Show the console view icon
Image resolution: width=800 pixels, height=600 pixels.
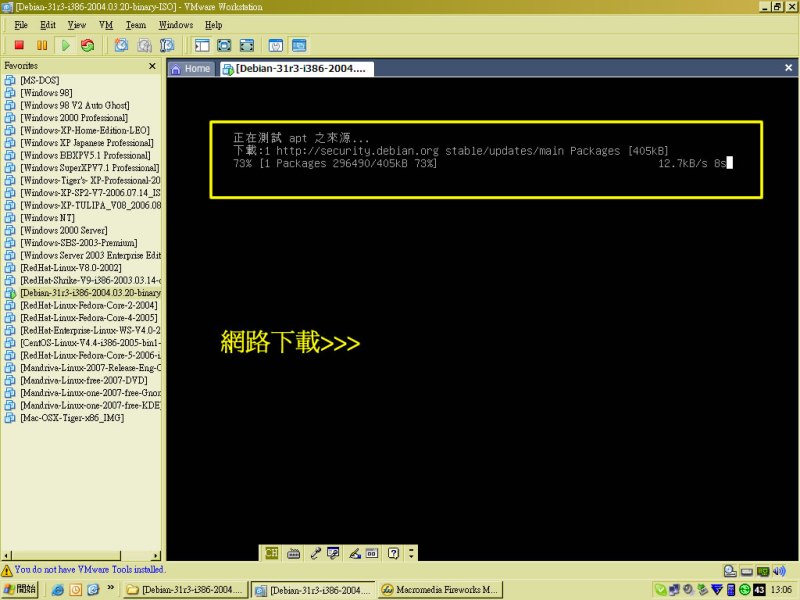coord(299,45)
